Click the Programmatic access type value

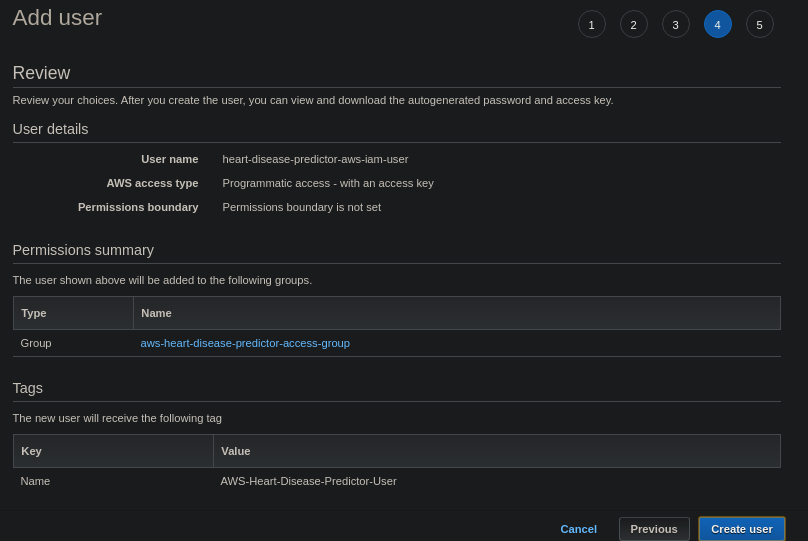[x=328, y=183]
